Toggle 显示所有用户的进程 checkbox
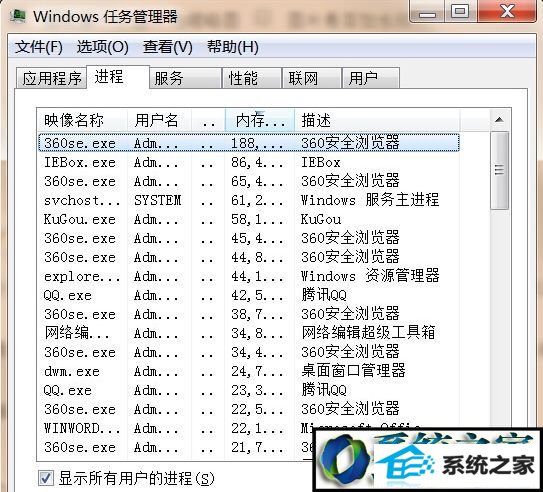The width and height of the screenshot is (543, 492). point(46,478)
